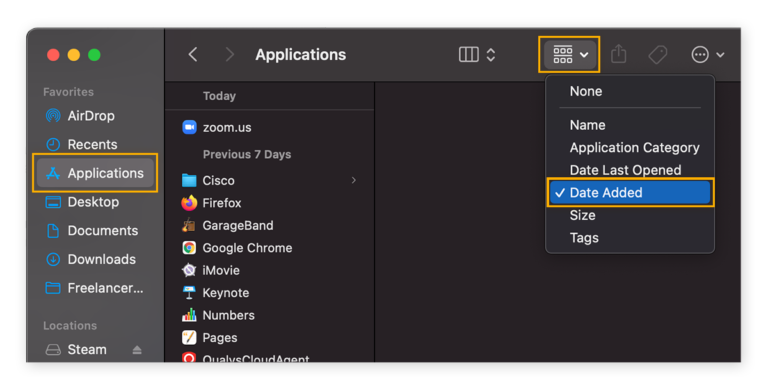Select Cisco folder icon

pyautogui.click(x=189, y=180)
